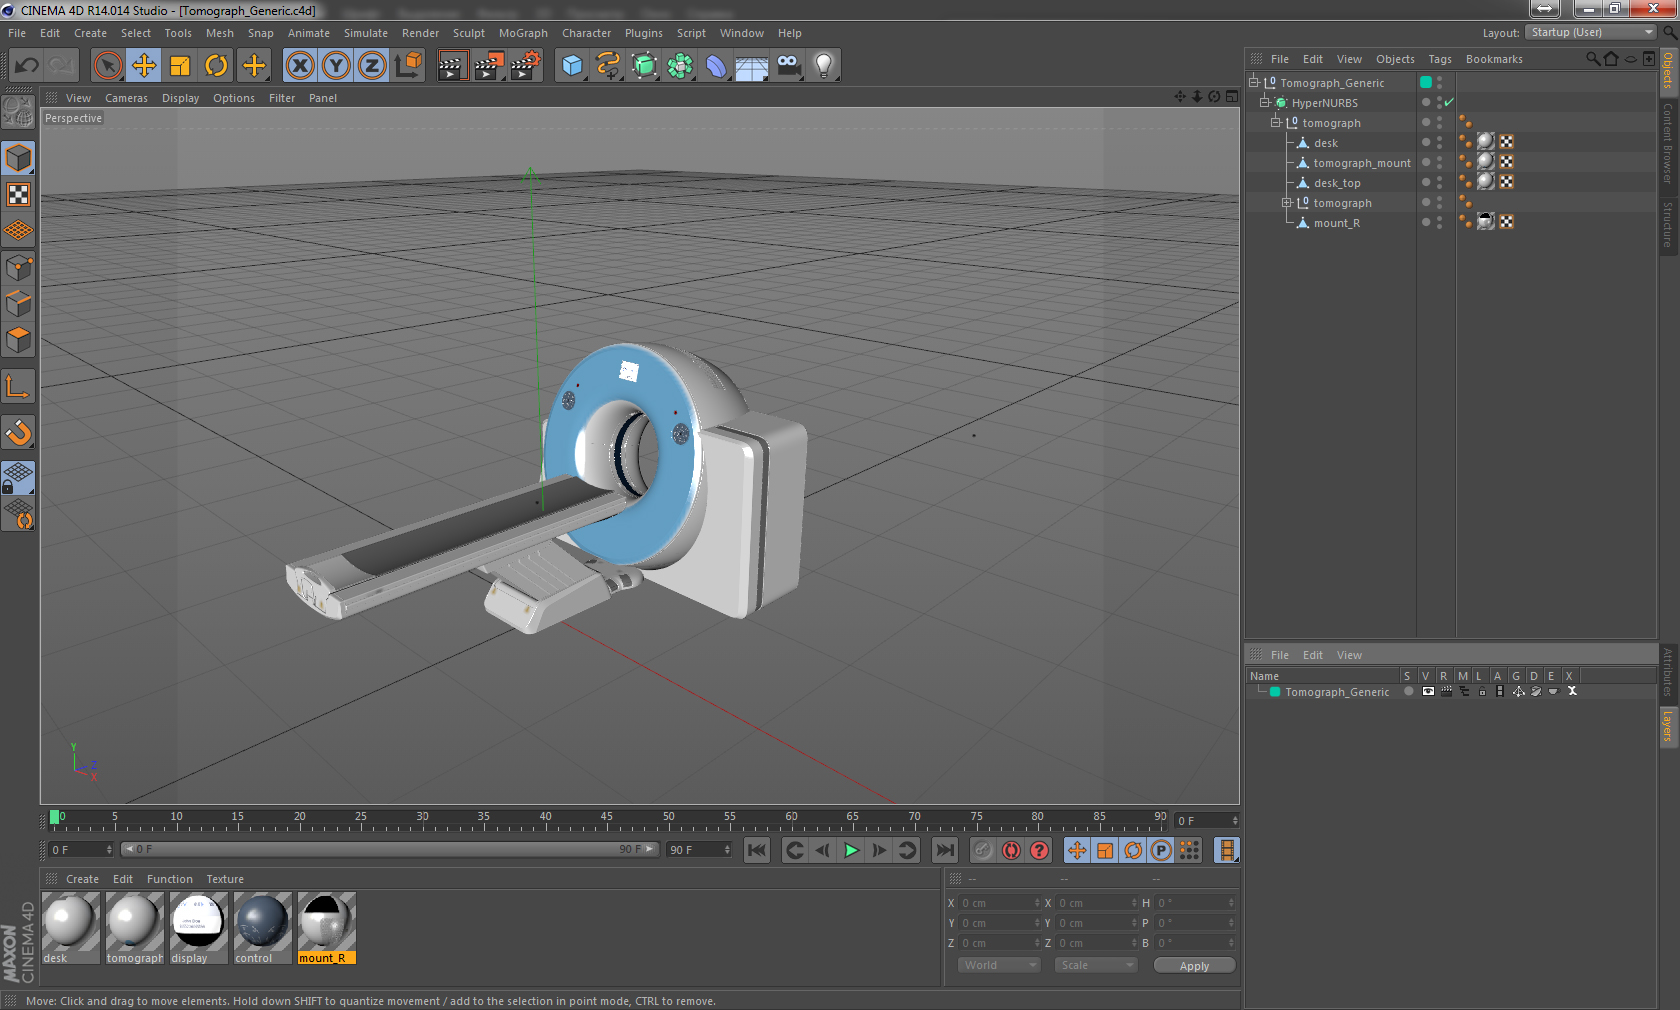Switch to Texture mode checker icon
The image size is (1680, 1010).
[x=19, y=195]
